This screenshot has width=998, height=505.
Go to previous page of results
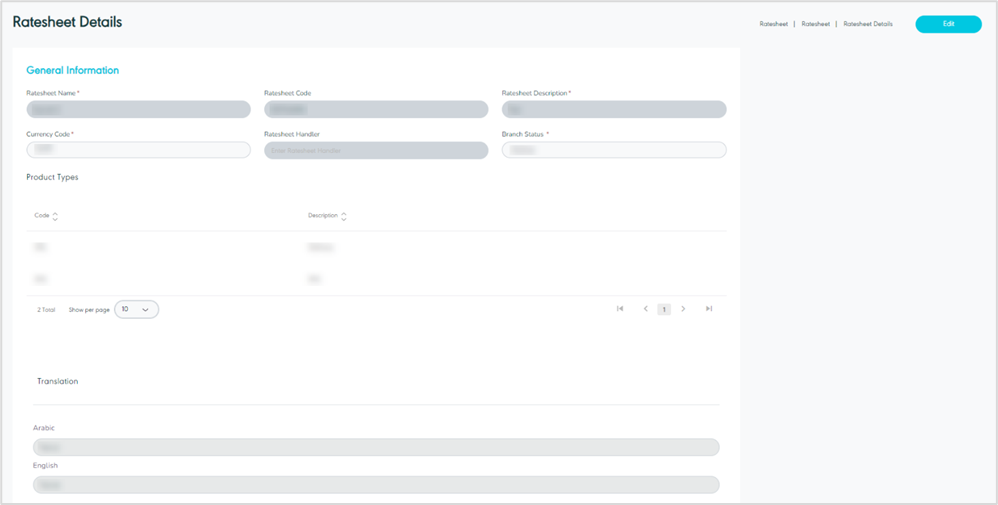[x=645, y=309]
